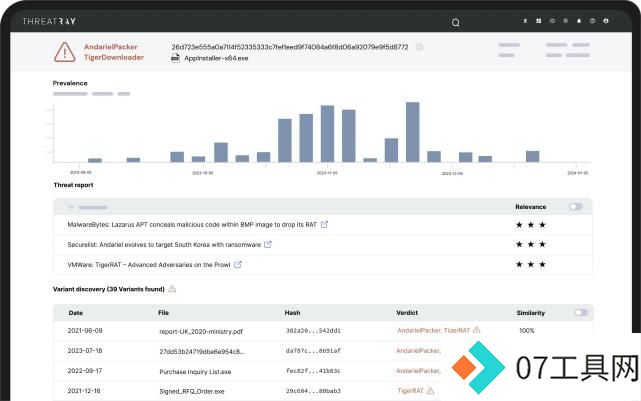Open search with the magnifier icon
The height and width of the screenshot is (401, 641).
click(455, 22)
